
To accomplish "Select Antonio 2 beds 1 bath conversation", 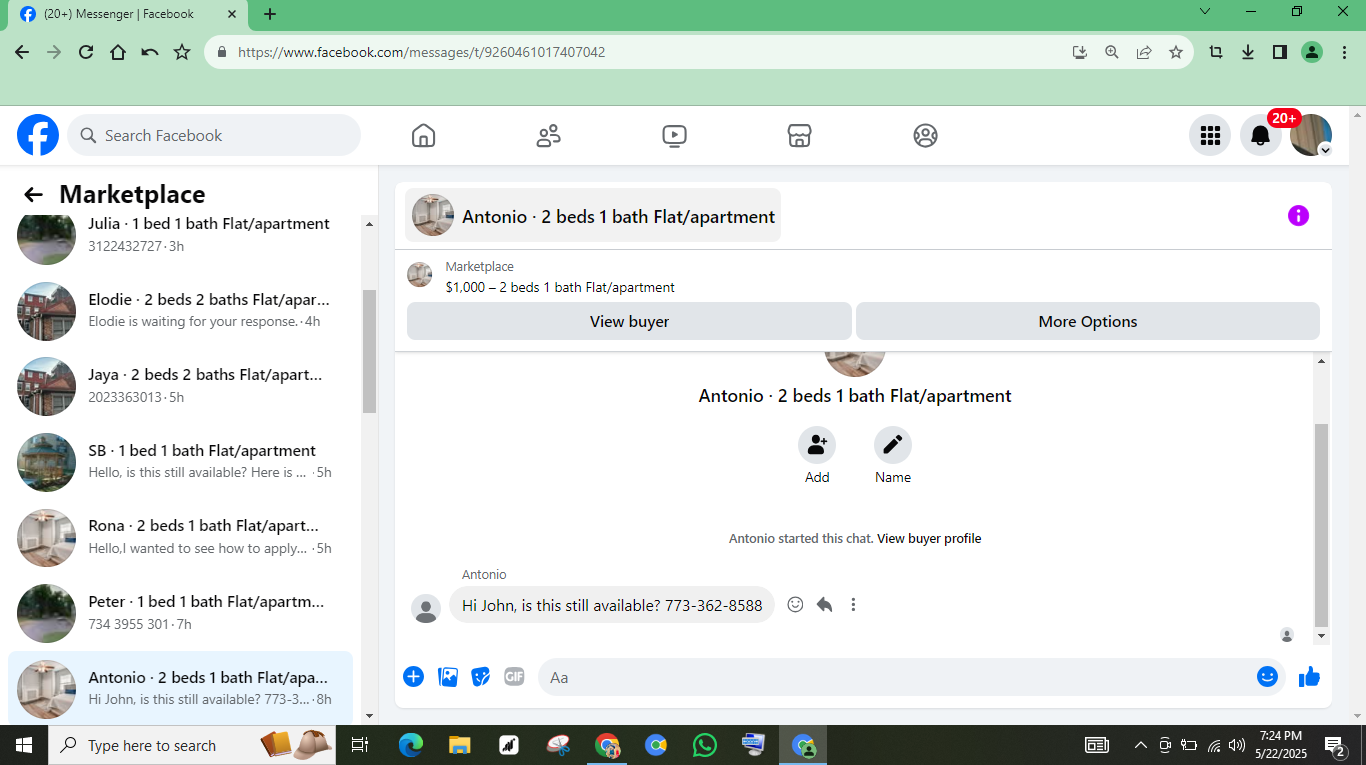I will [181, 688].
